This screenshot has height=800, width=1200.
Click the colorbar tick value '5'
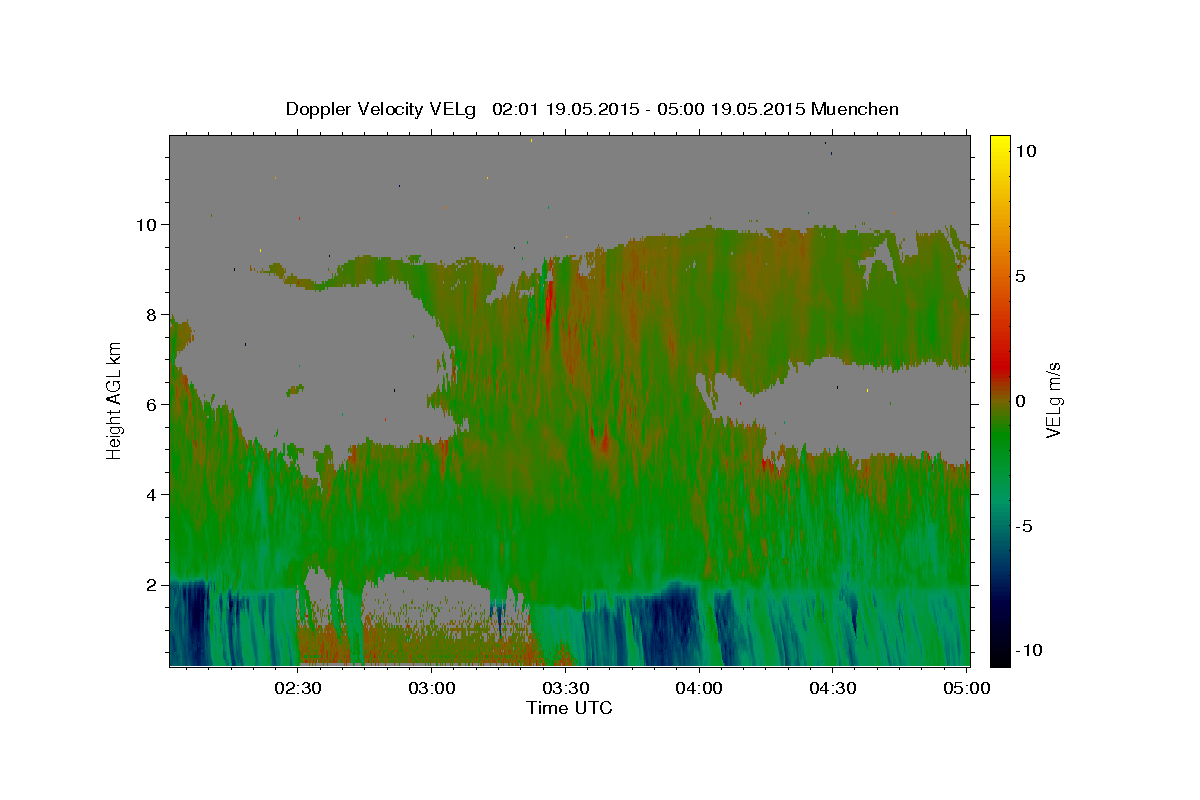1021,276
